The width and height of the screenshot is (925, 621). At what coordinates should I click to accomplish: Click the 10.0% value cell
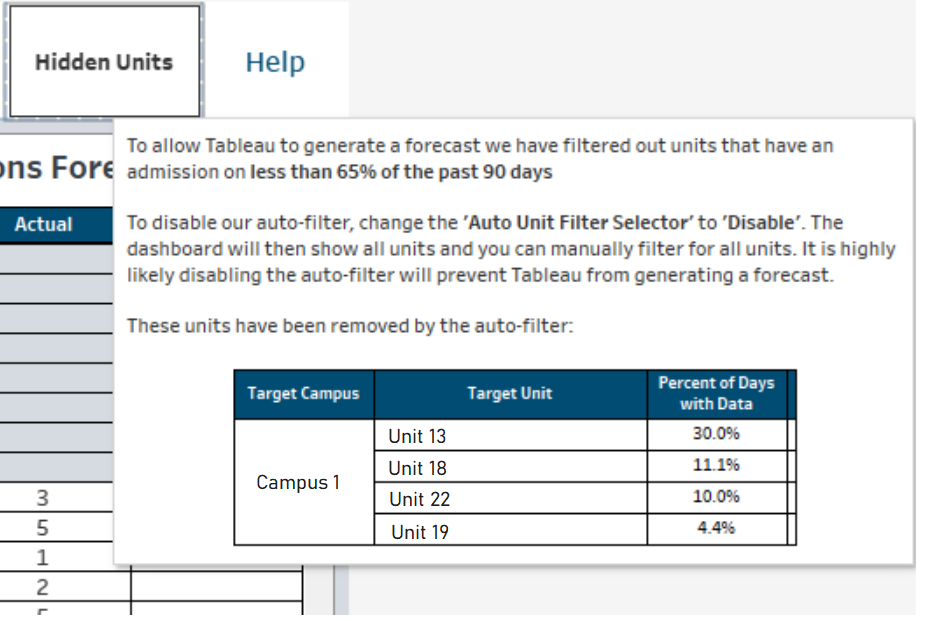(716, 497)
